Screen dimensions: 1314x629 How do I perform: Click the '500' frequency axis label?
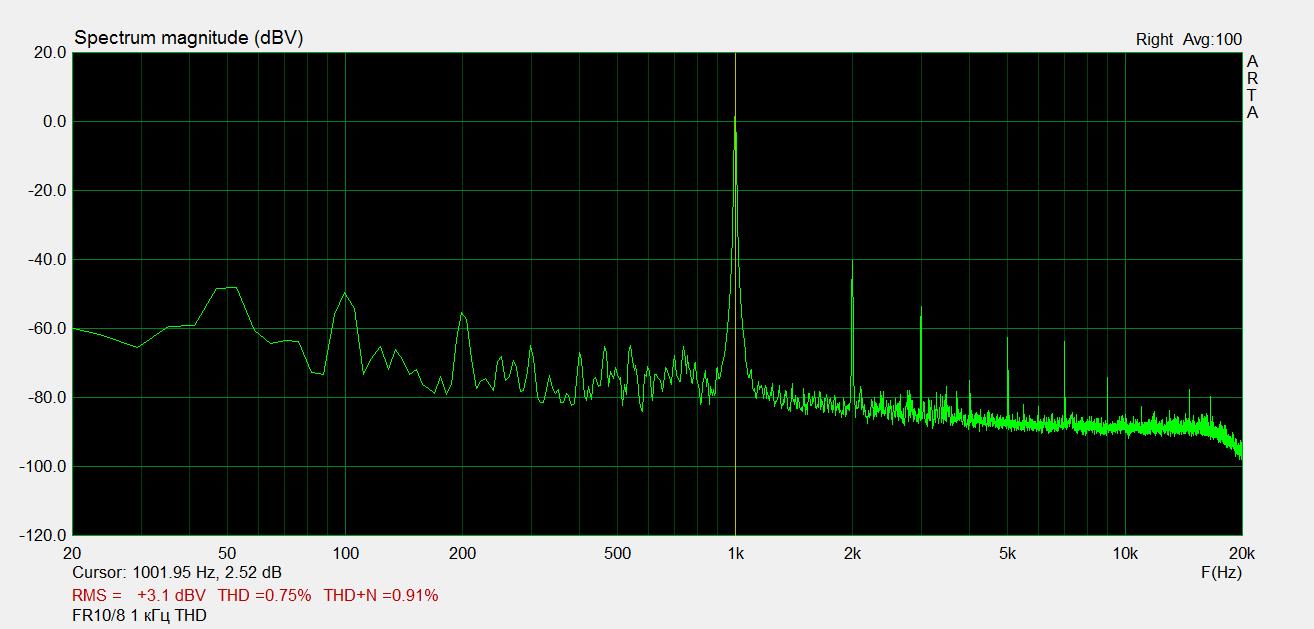[x=617, y=553]
